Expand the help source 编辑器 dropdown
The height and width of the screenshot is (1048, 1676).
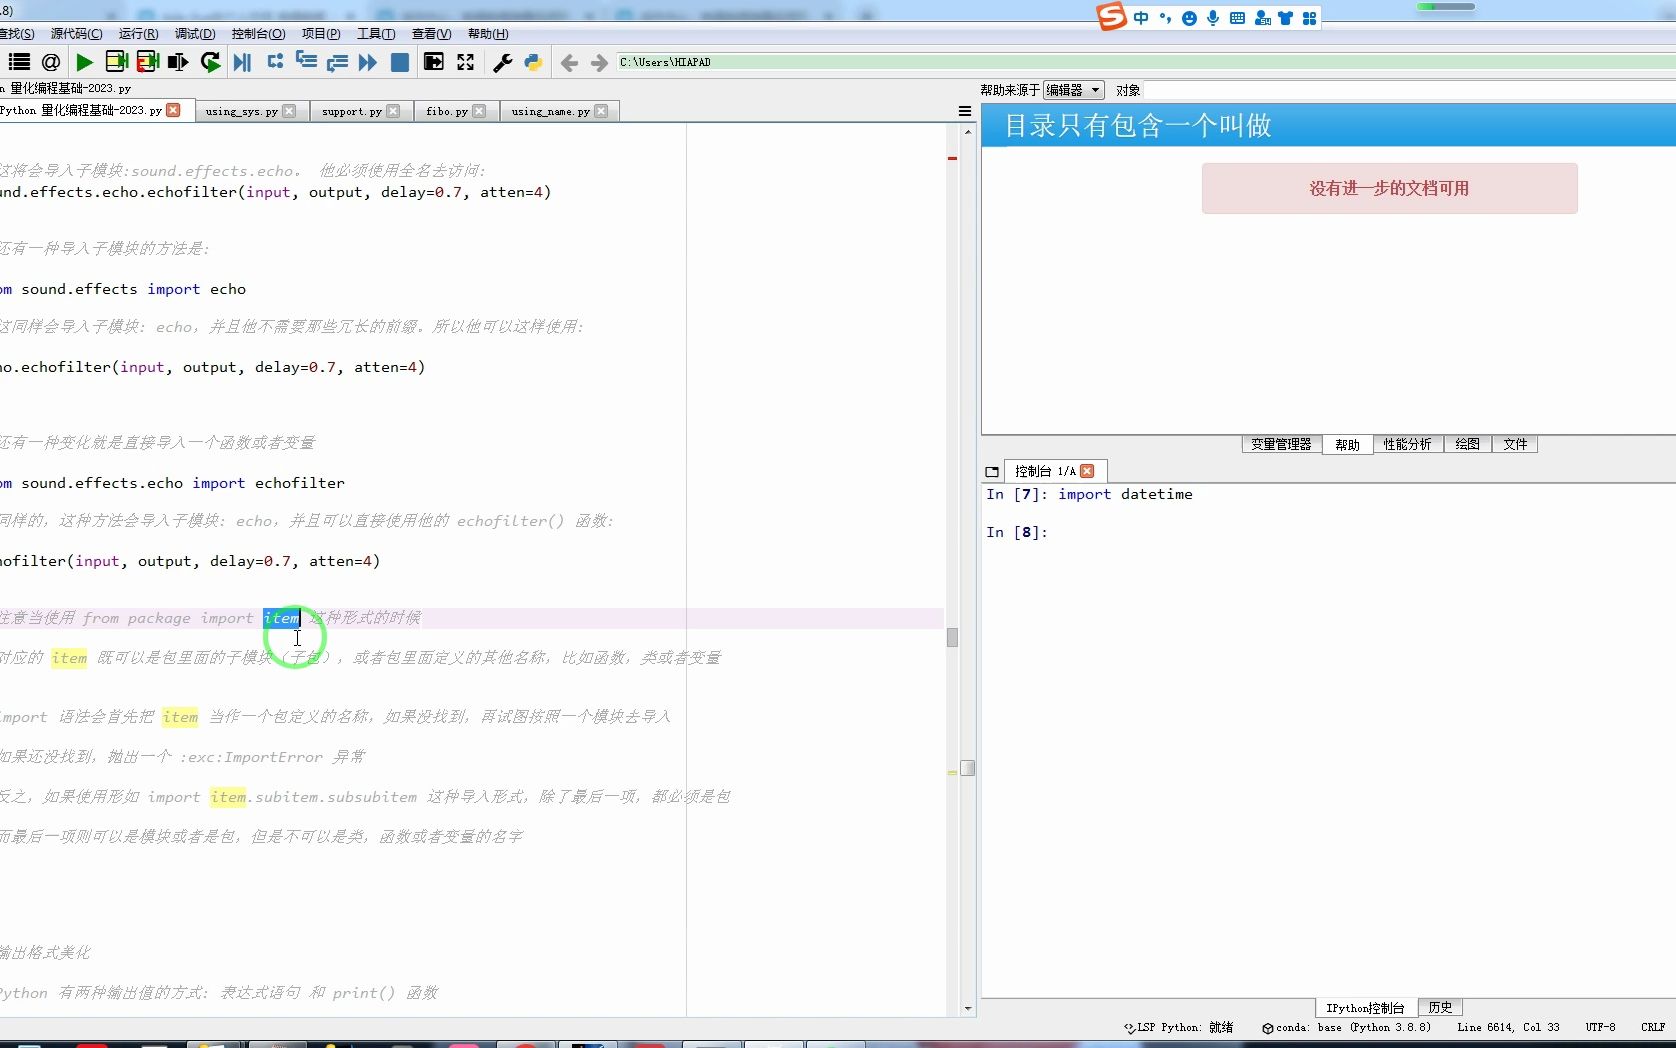click(1074, 90)
